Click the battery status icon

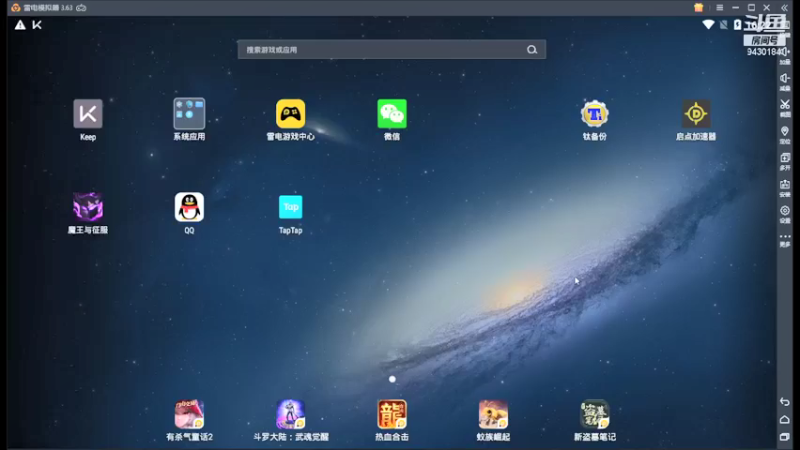[x=737, y=24]
